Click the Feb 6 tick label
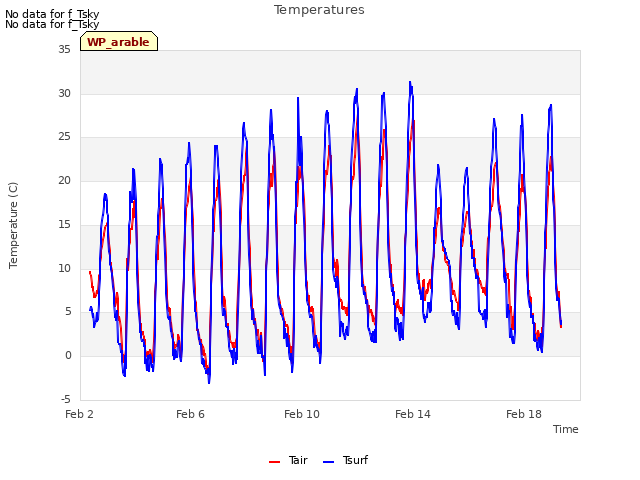This screenshot has width=640, height=480. point(190,414)
